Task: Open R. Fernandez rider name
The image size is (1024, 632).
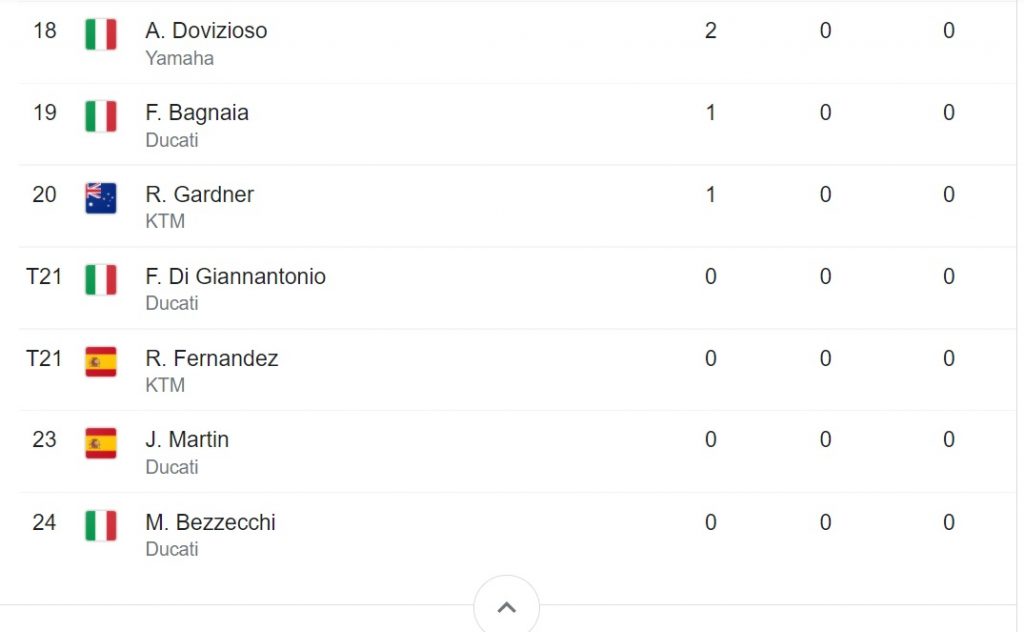Action: (x=212, y=358)
